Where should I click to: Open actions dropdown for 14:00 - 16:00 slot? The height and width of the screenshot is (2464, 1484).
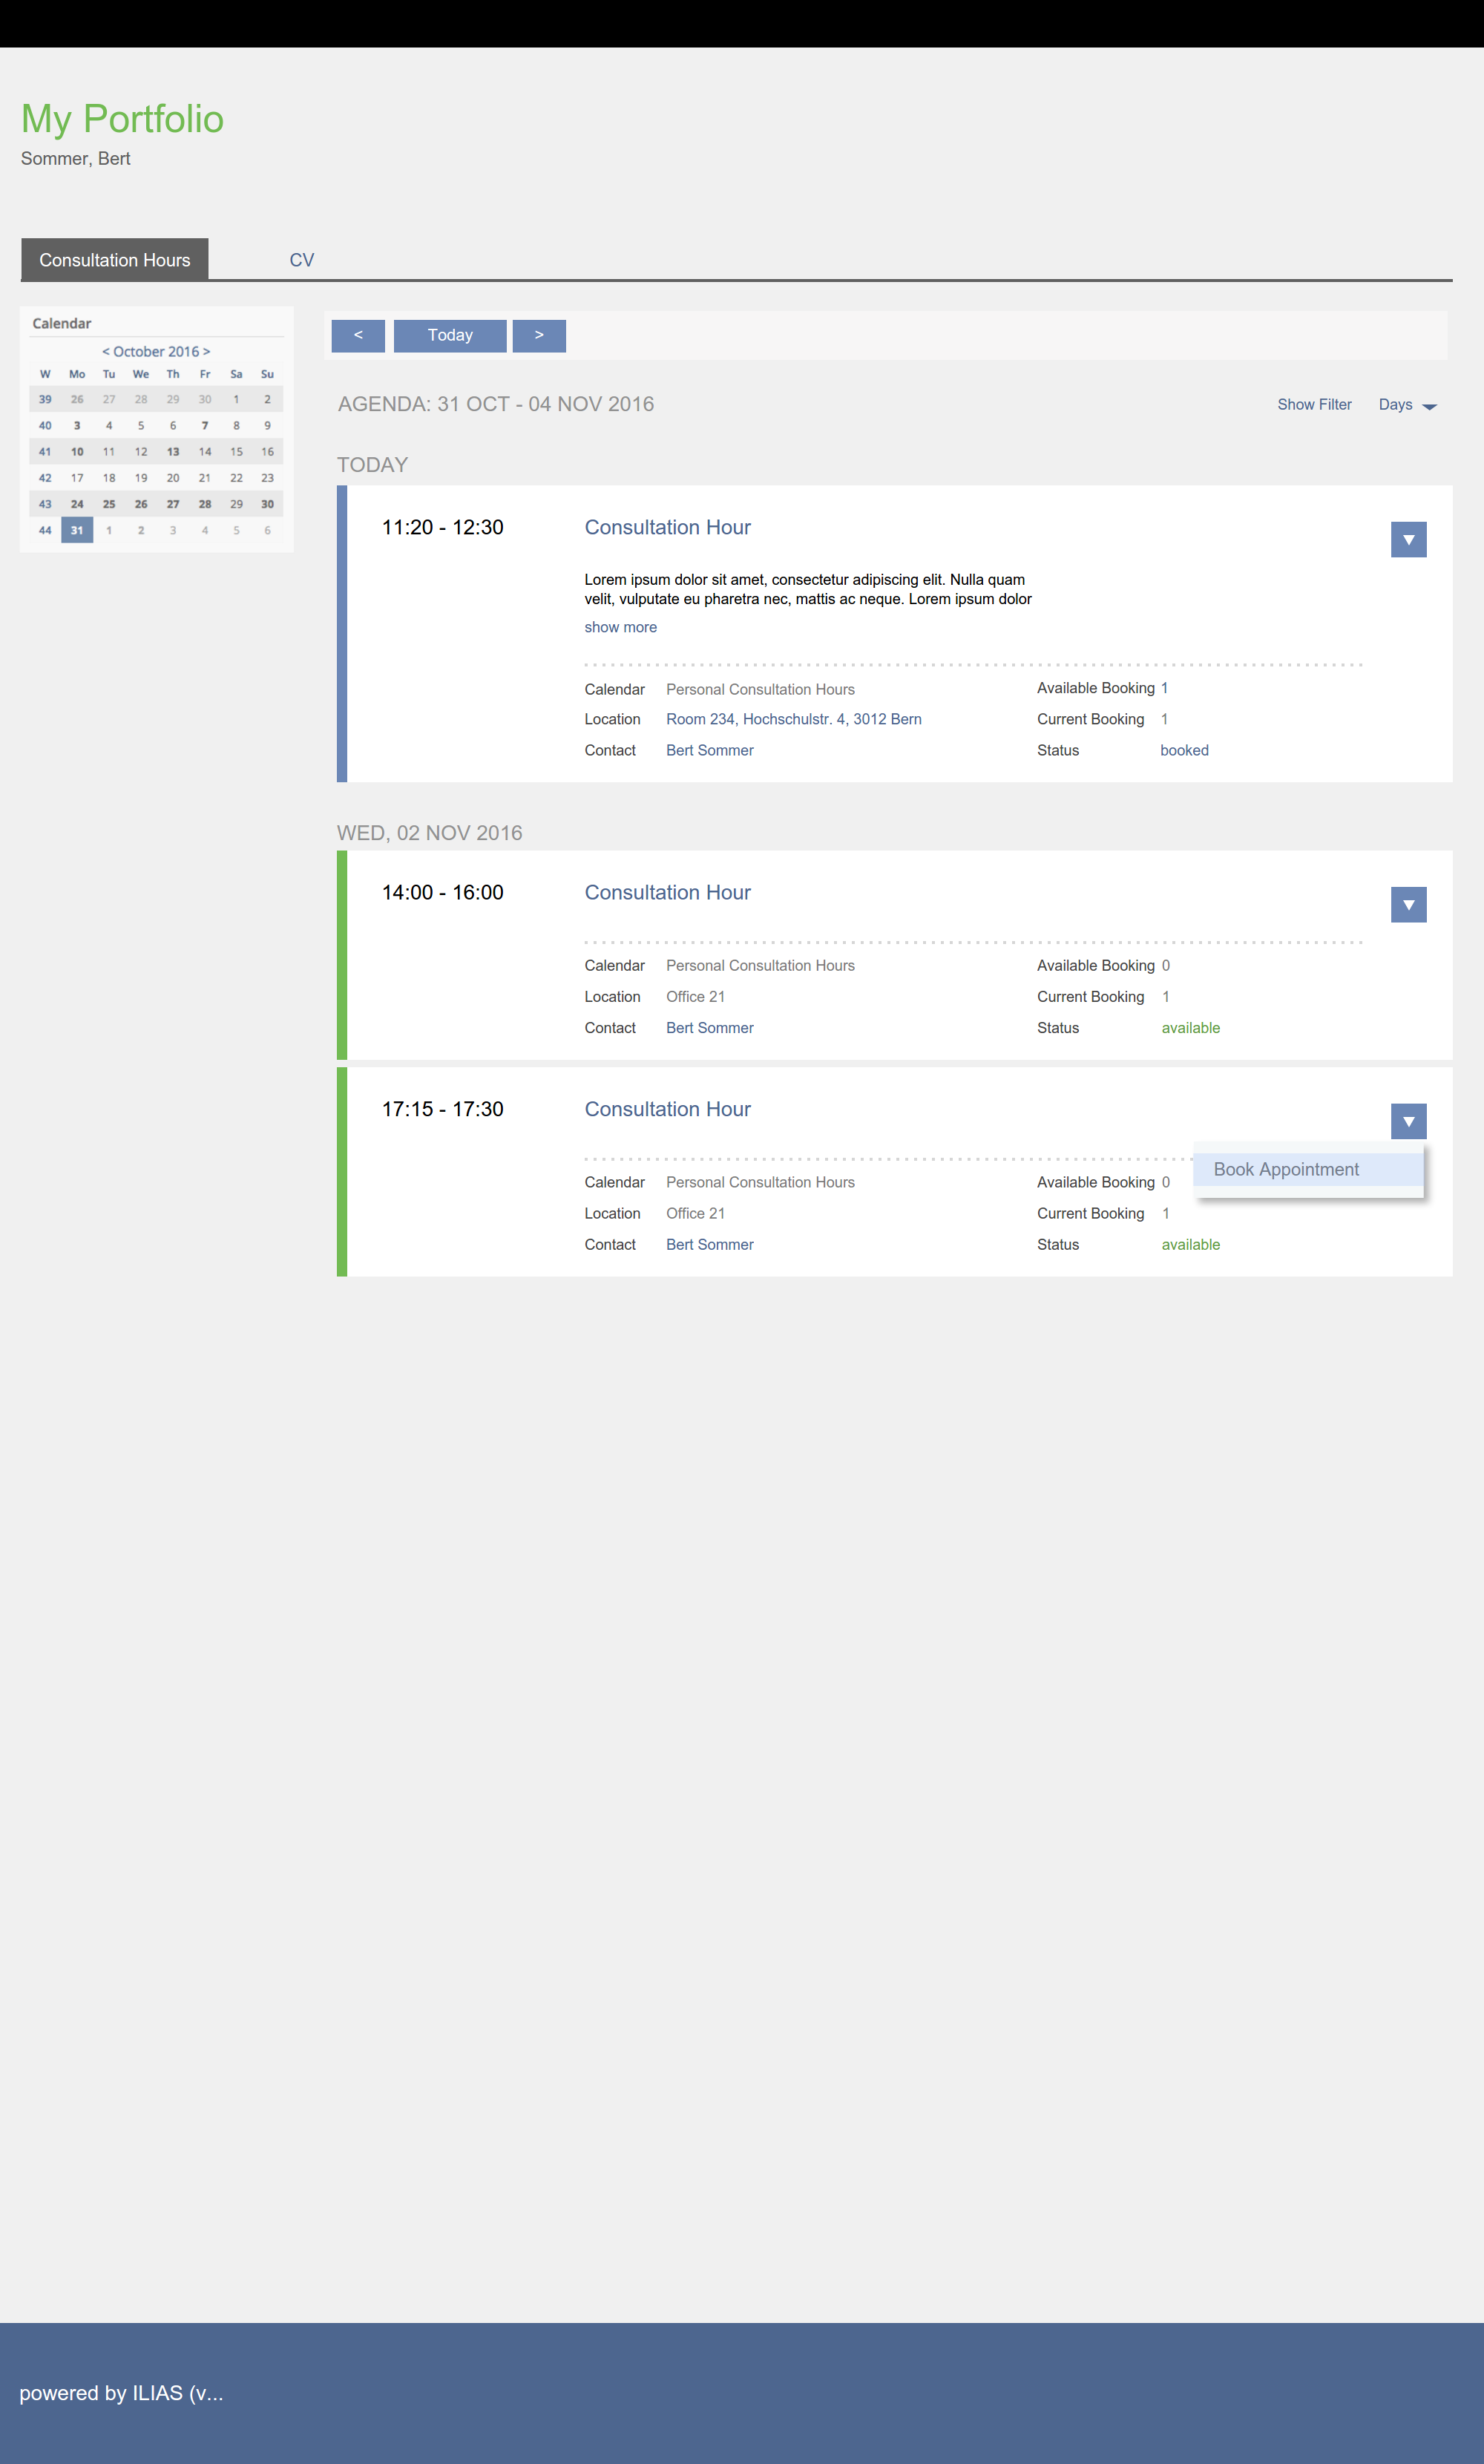pyautogui.click(x=1407, y=905)
